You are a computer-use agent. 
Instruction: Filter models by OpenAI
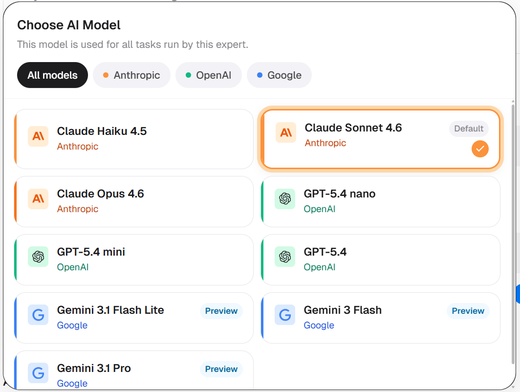(208, 75)
